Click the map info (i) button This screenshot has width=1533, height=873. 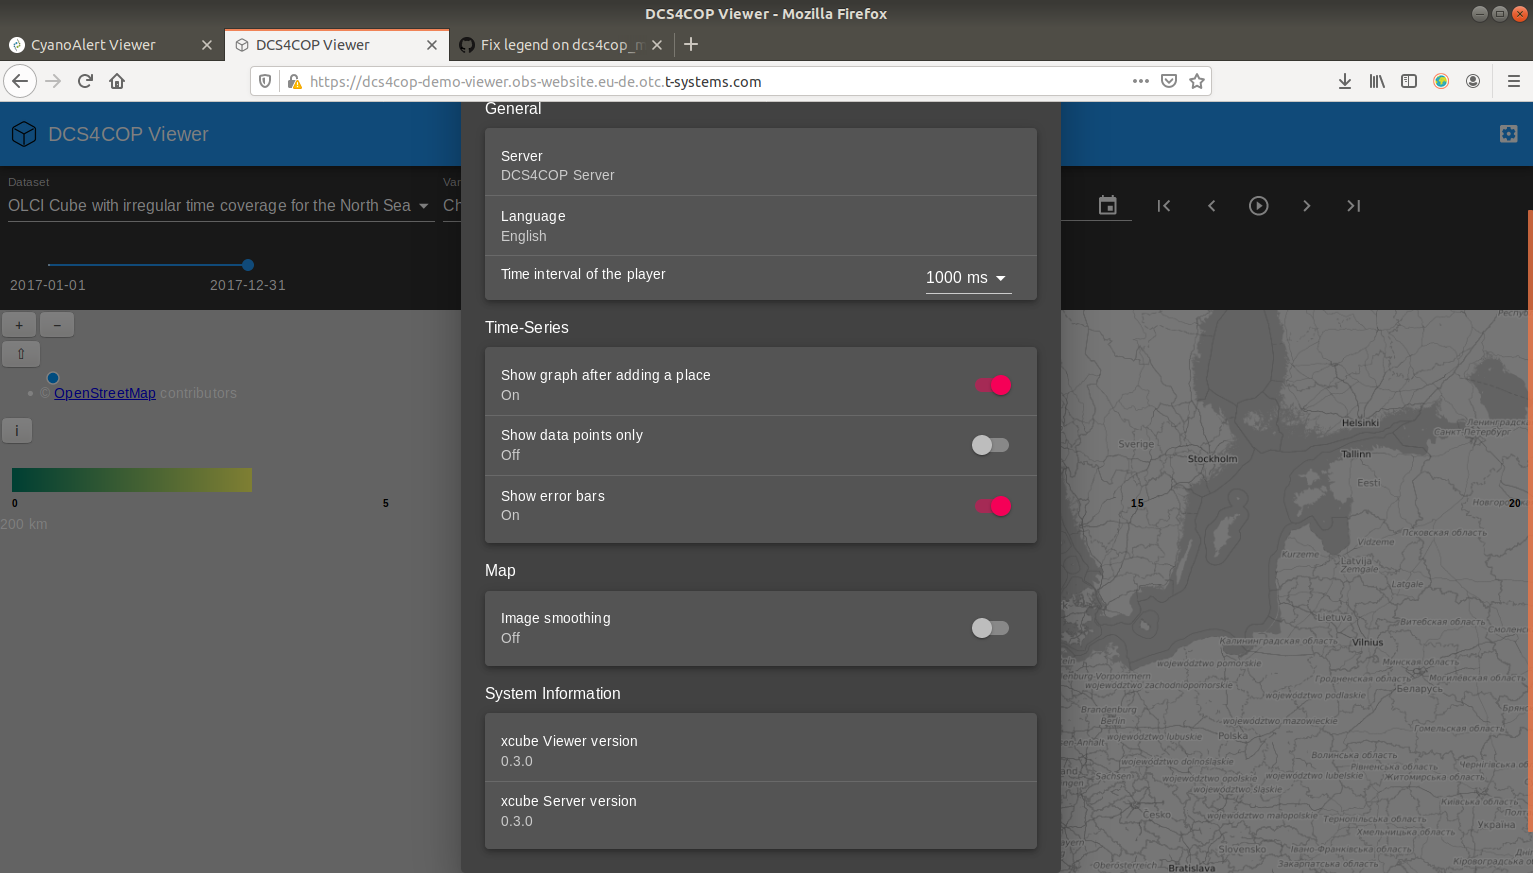pyautogui.click(x=17, y=430)
